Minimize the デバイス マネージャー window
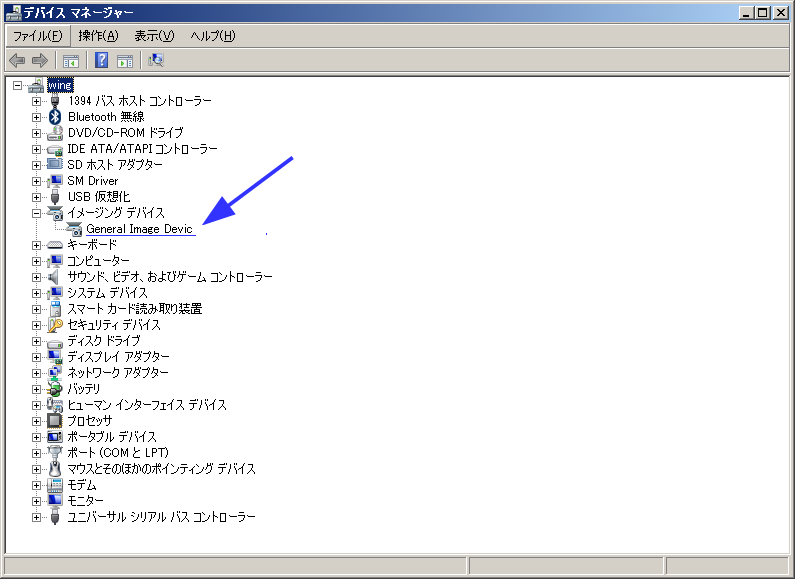Viewport: 795px width, 579px height. (746, 13)
